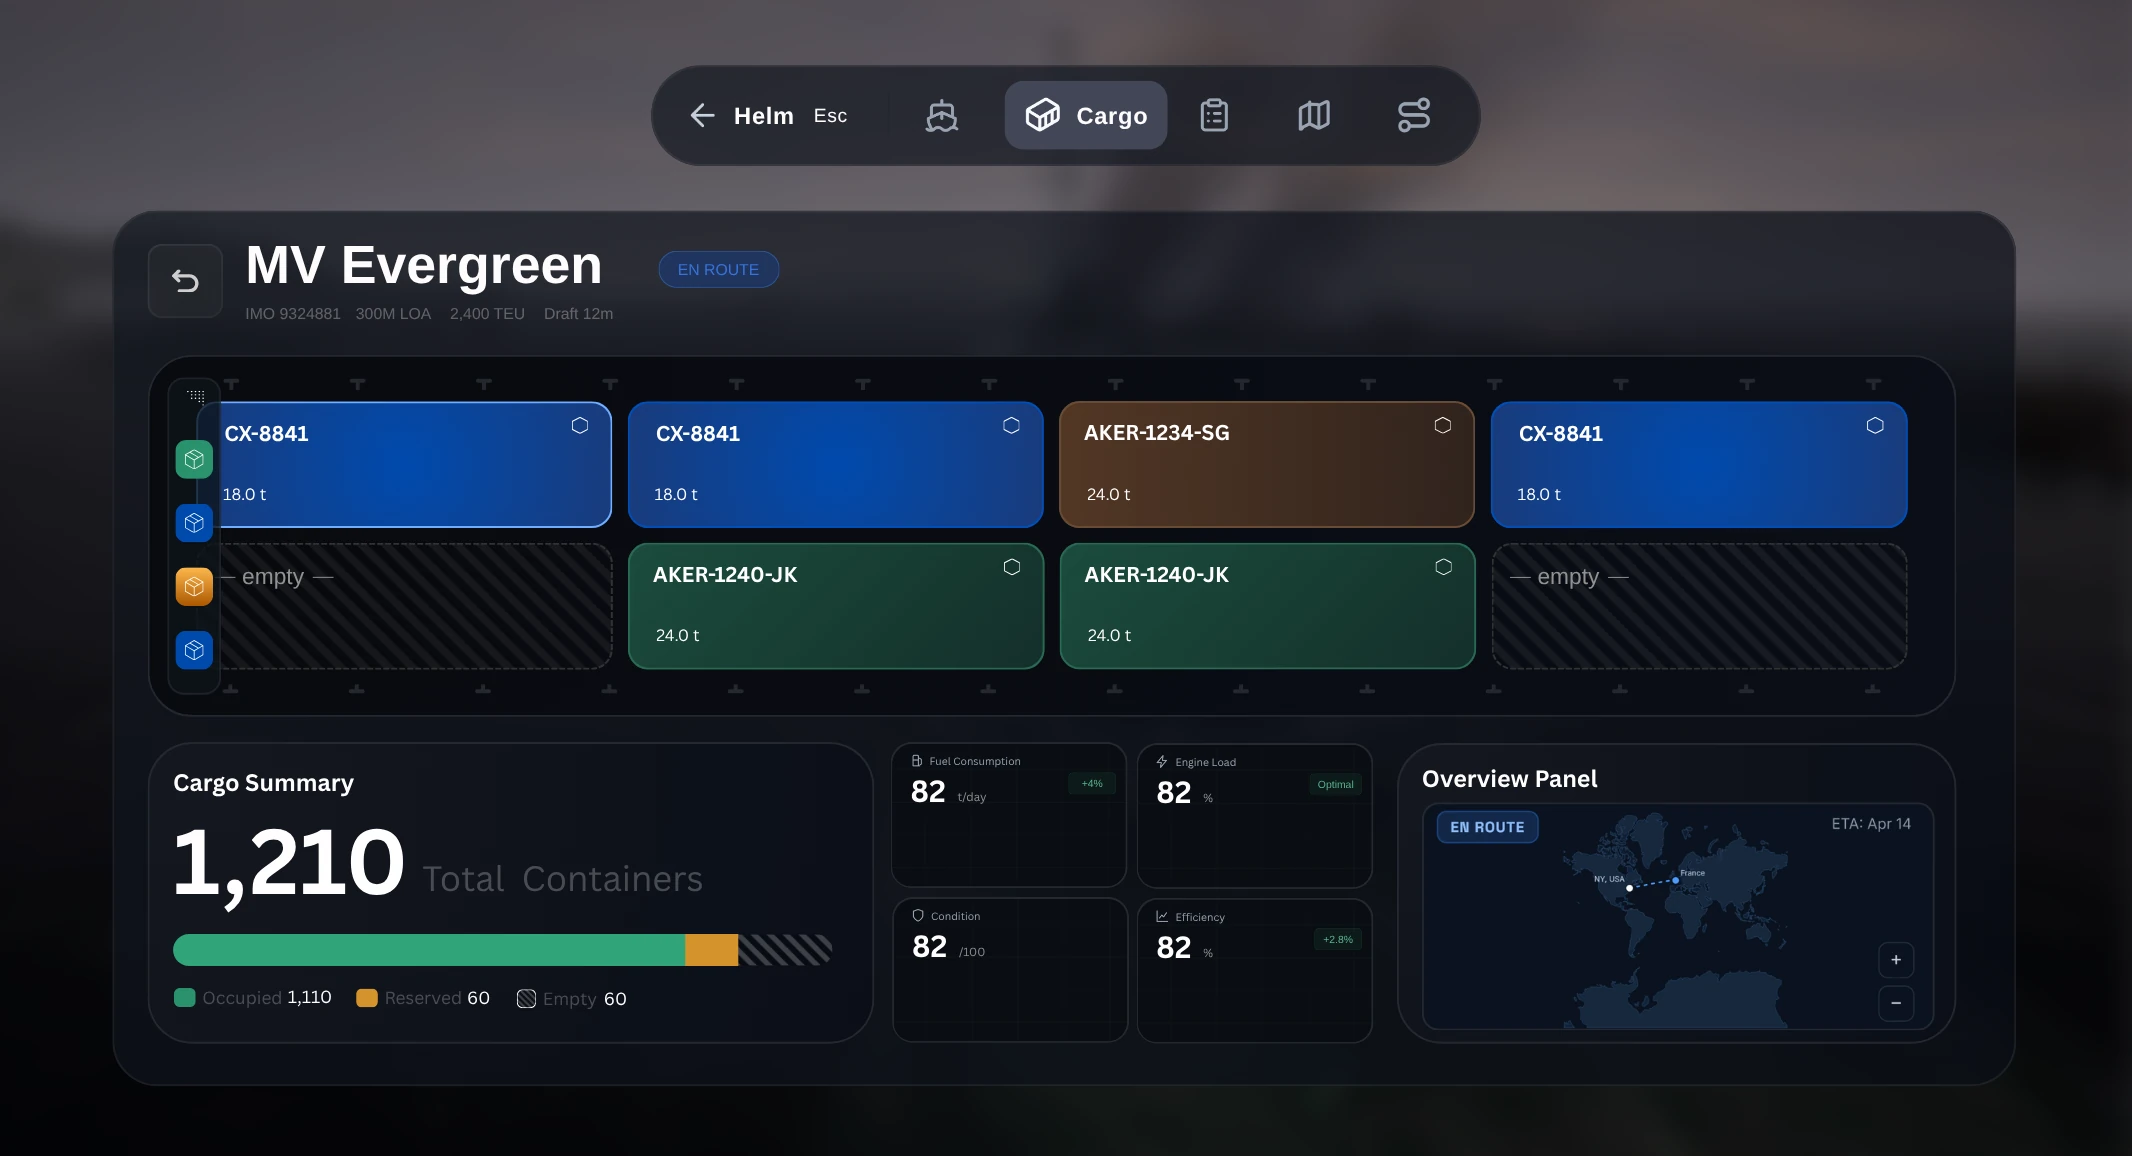Select the orange container icon in sidebar
This screenshot has width=2132, height=1156.
[x=194, y=586]
